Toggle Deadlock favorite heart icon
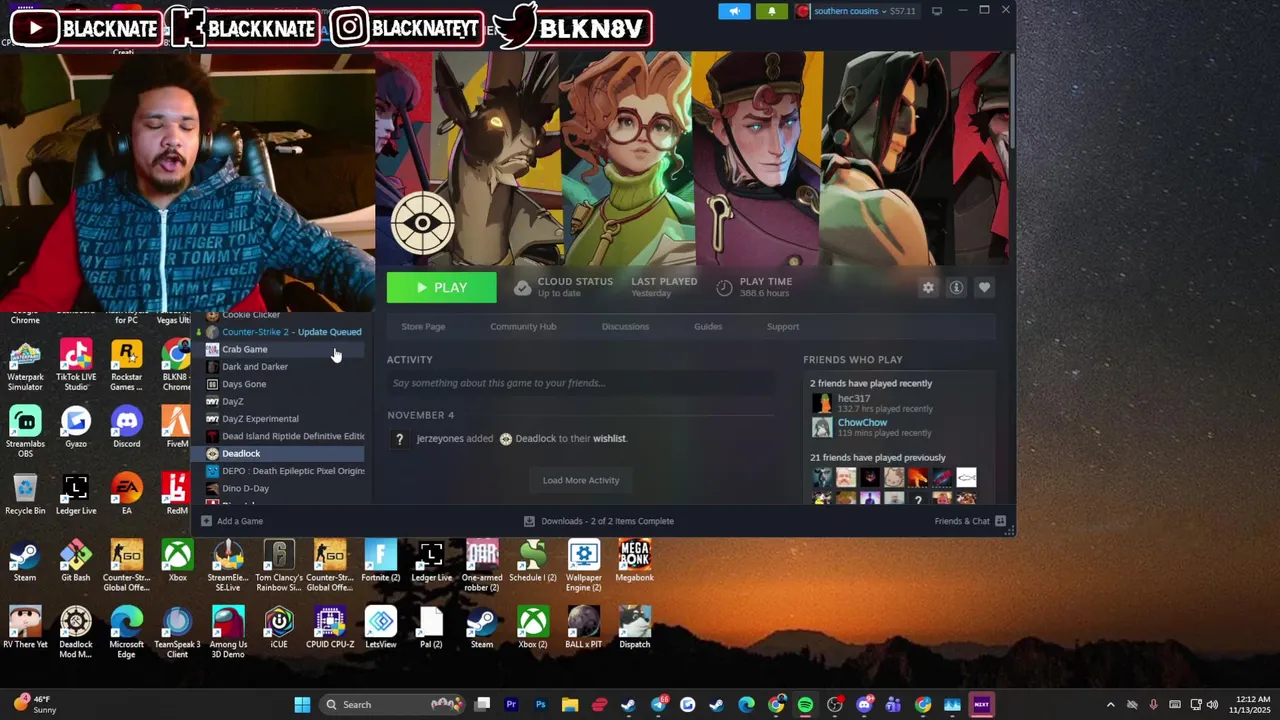 pyautogui.click(x=984, y=288)
